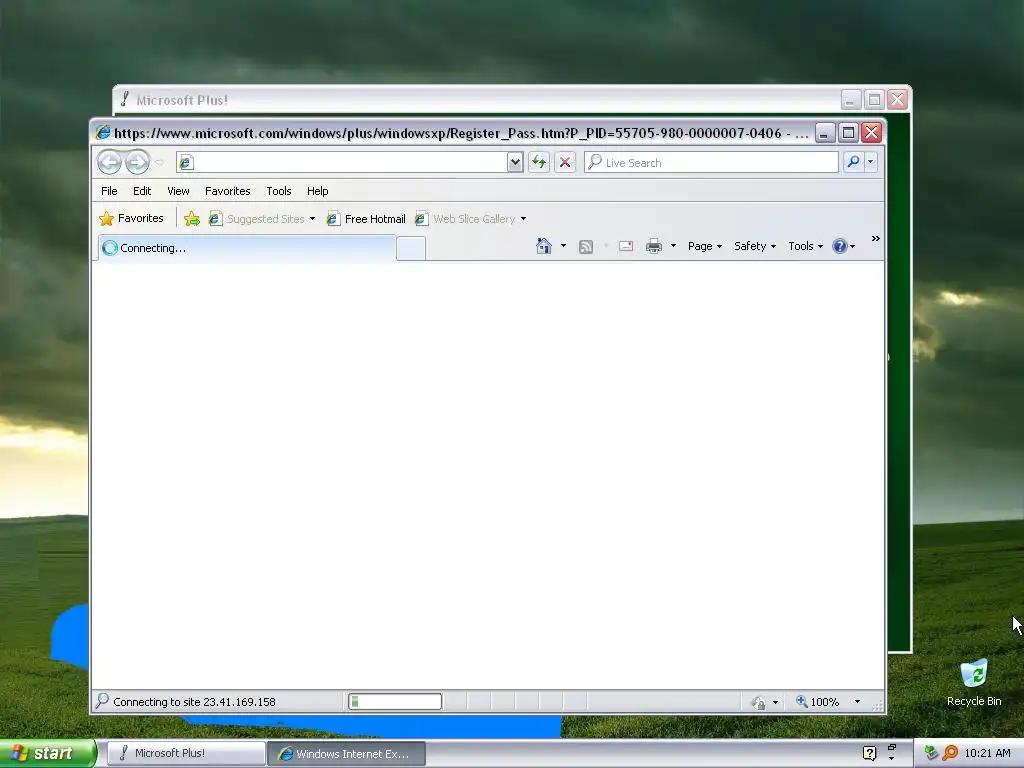Open a new tab button

[411, 249]
